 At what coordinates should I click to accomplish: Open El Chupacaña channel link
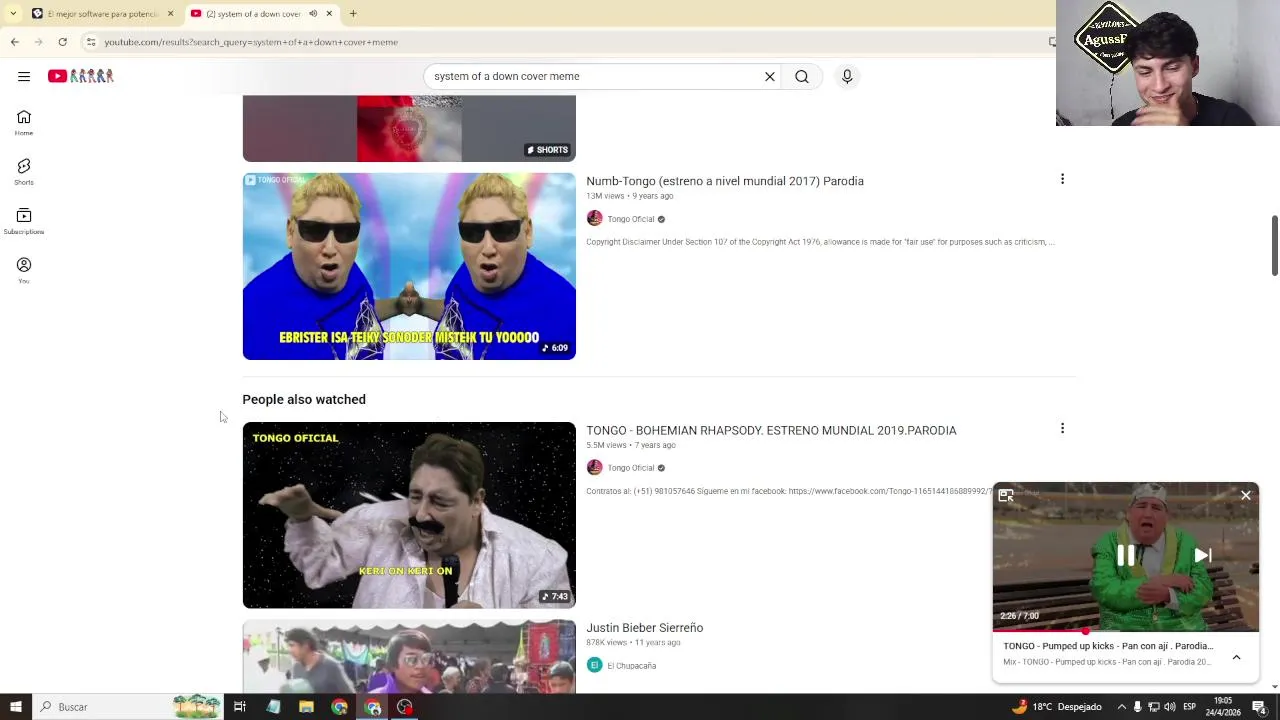(632, 666)
